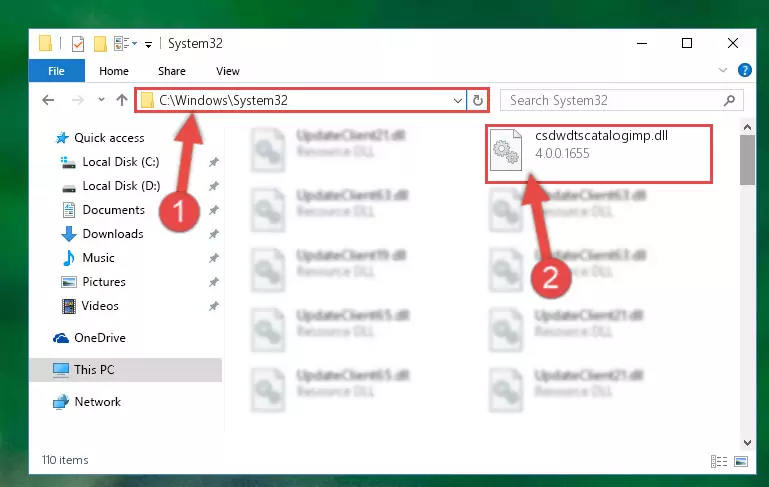The width and height of the screenshot is (769, 487).
Task: Open Videos folder in sidebar
Action: point(100,306)
